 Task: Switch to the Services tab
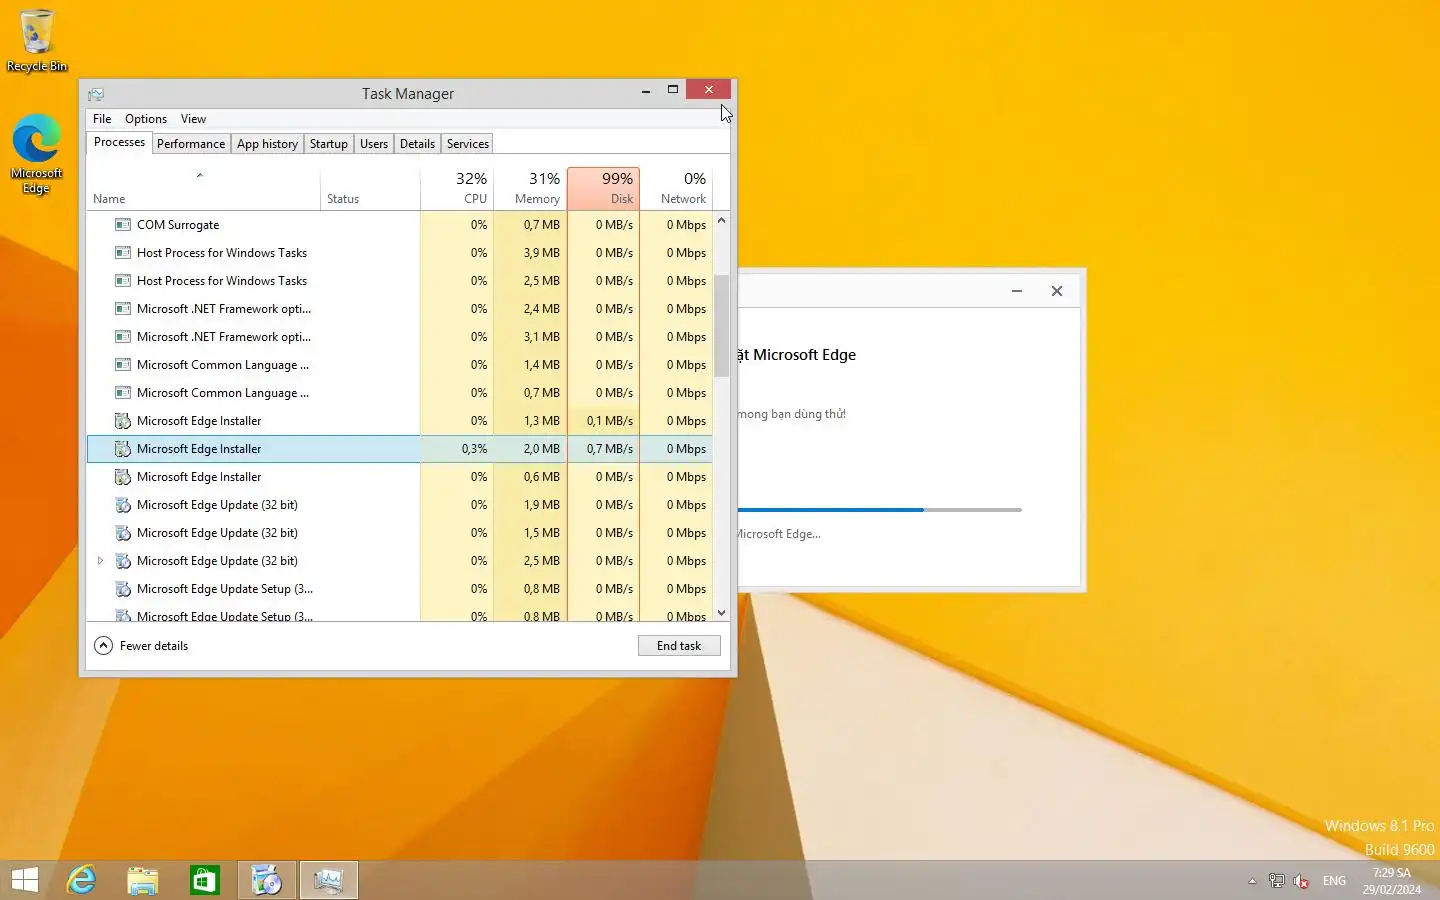[468, 144]
